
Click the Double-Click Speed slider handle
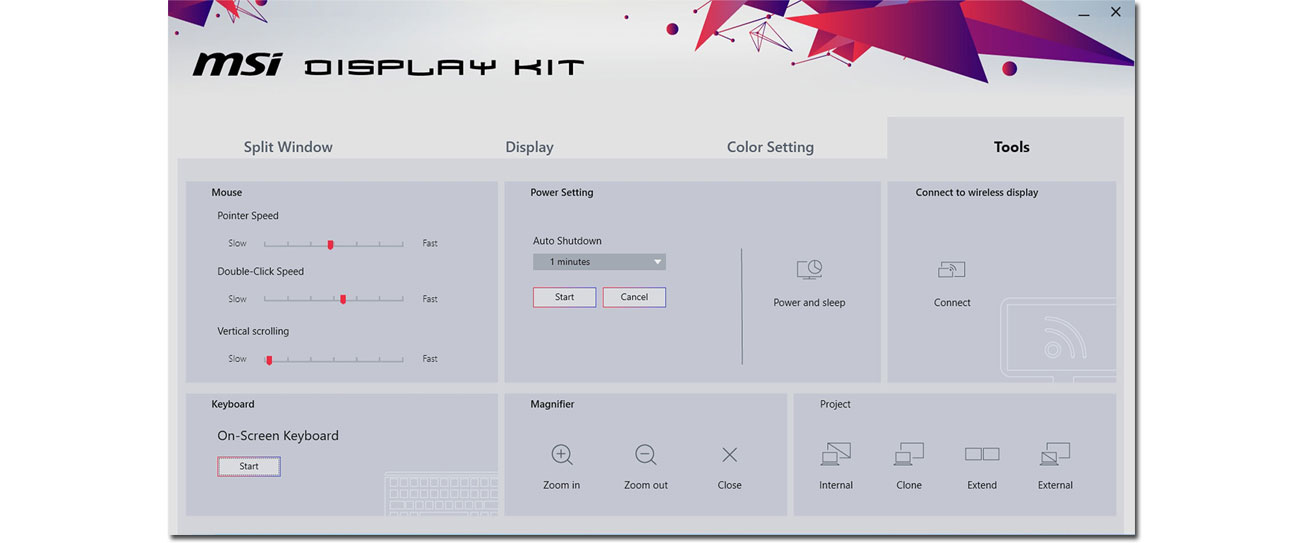[343, 299]
